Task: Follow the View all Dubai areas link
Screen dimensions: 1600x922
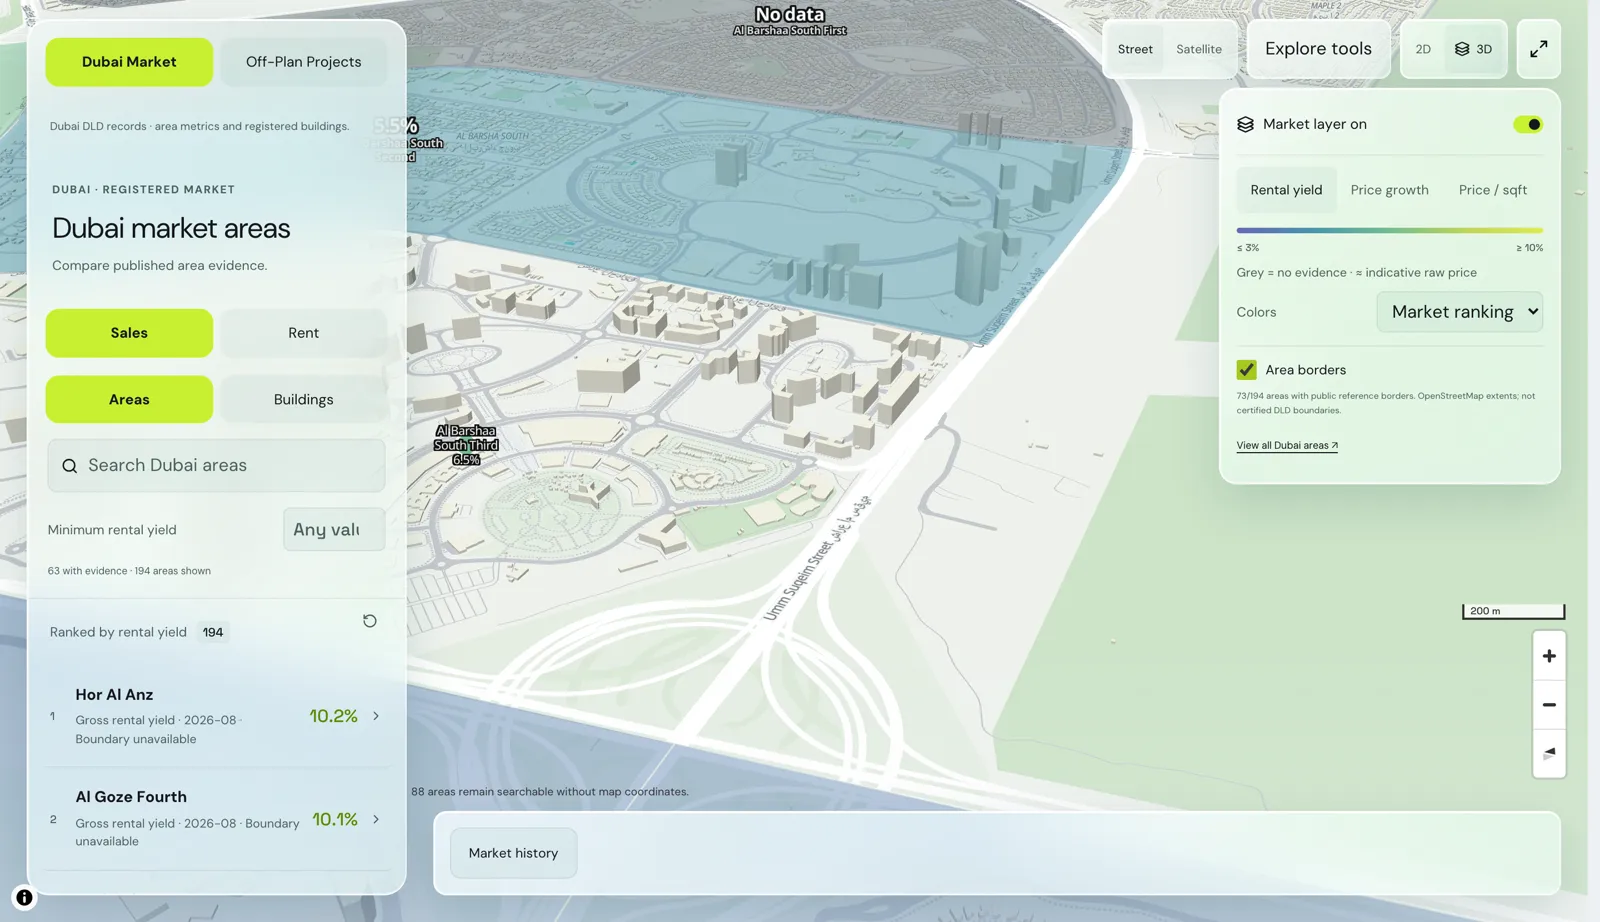Action: tap(1287, 446)
